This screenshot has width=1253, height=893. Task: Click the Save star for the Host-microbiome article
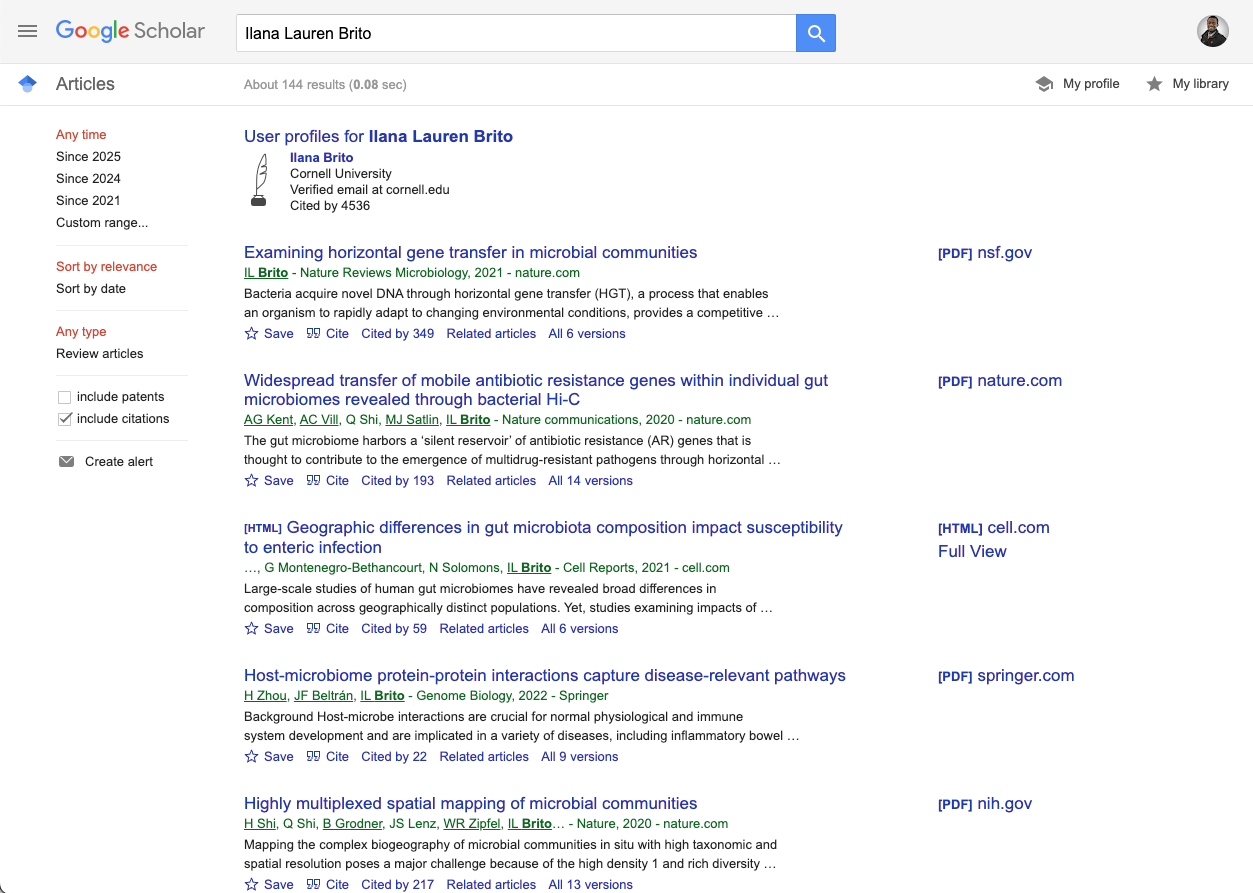(251, 757)
